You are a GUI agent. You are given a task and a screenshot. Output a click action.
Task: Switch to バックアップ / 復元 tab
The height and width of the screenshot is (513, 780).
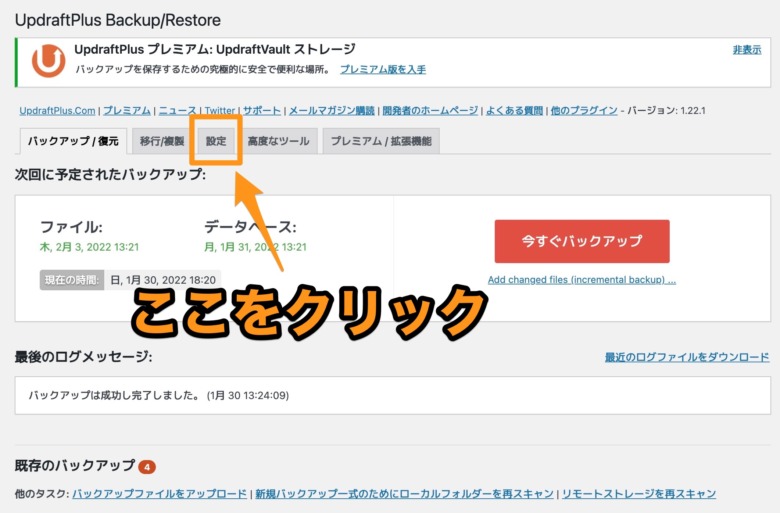[73, 141]
